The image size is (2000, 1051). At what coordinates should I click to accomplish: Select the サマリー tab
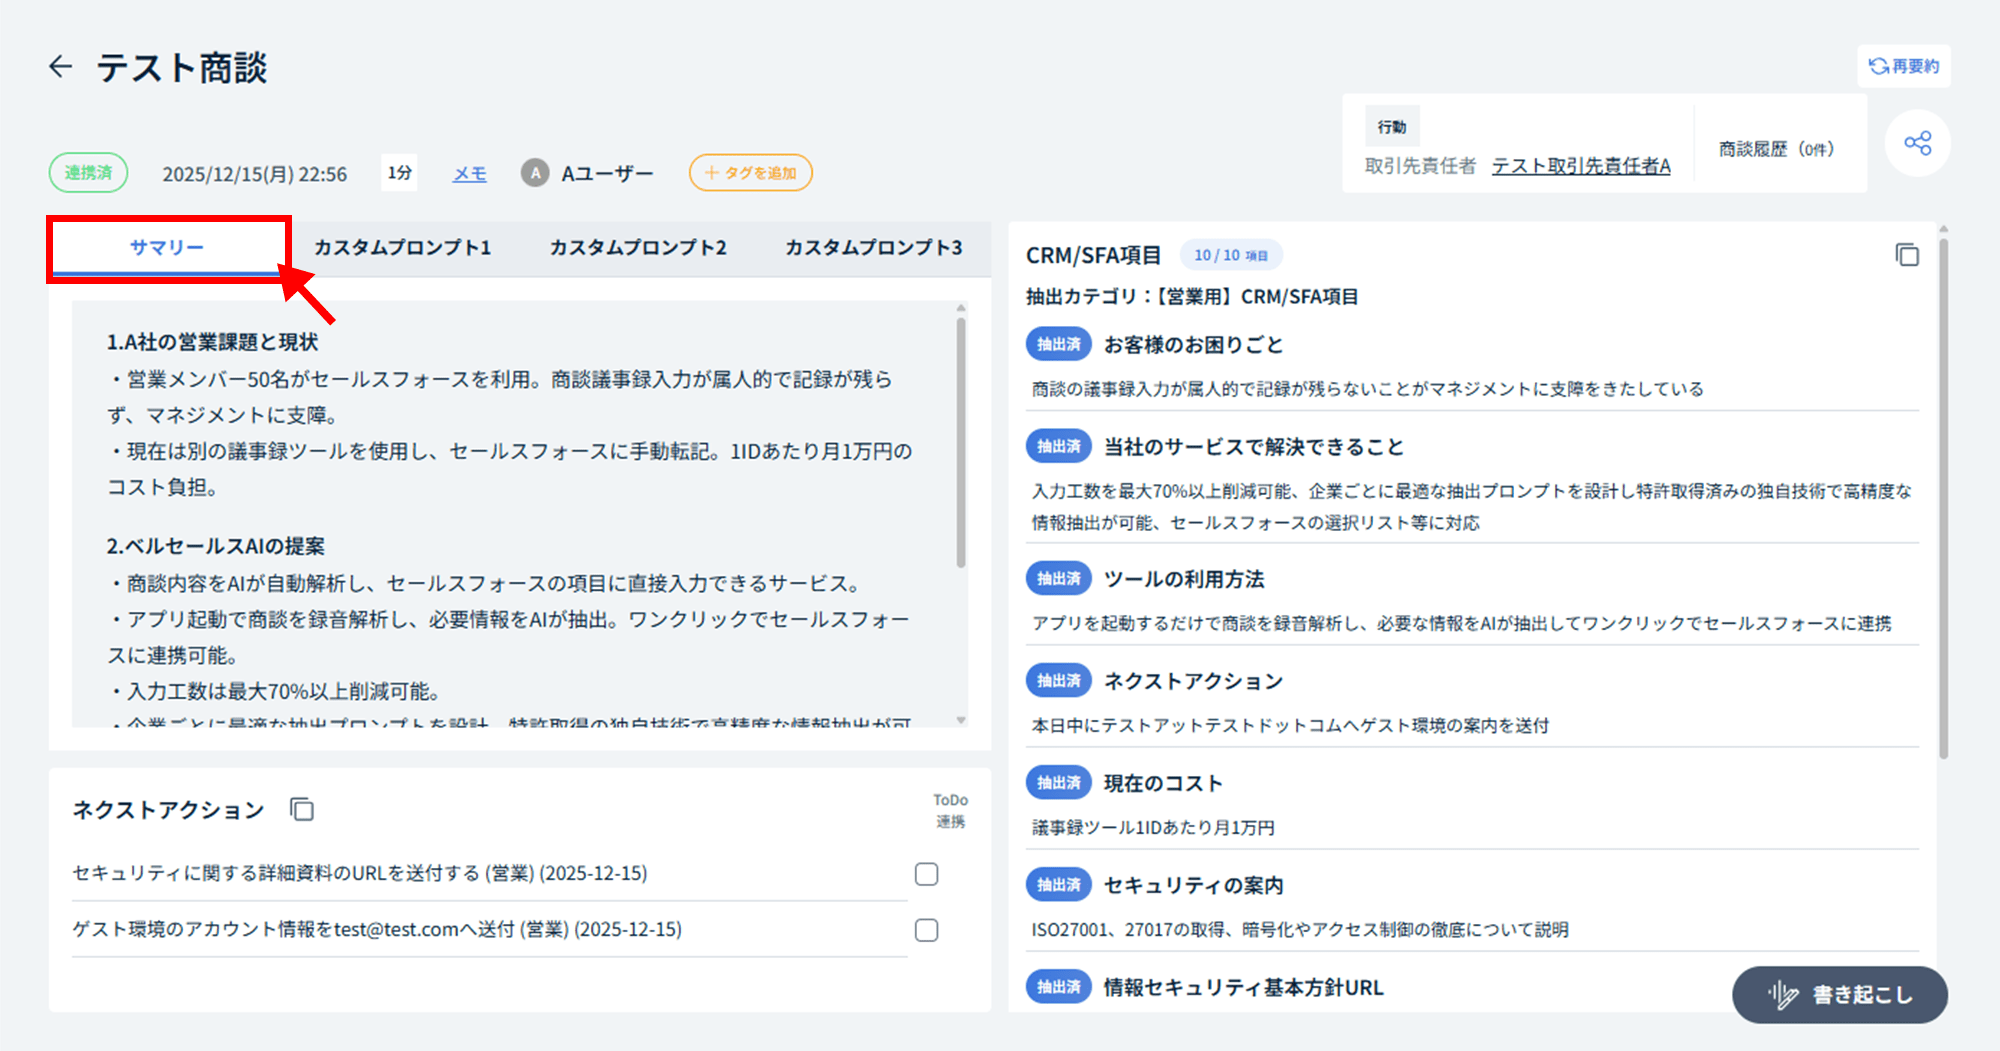point(167,247)
